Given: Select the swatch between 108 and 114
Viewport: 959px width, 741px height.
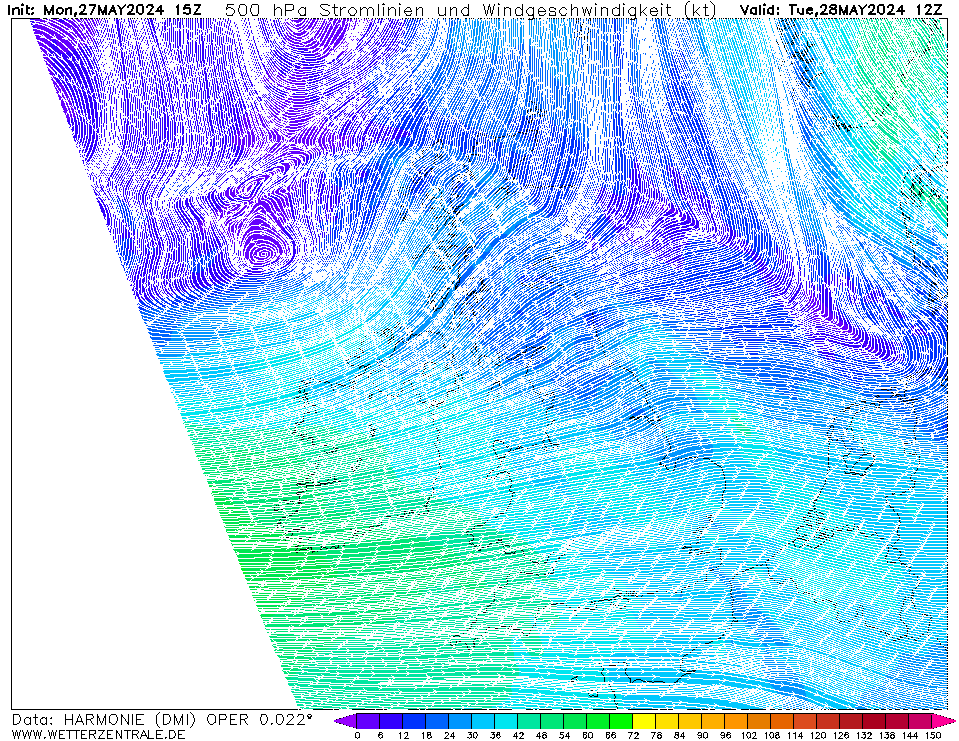Looking at the screenshot, I should [x=782, y=721].
